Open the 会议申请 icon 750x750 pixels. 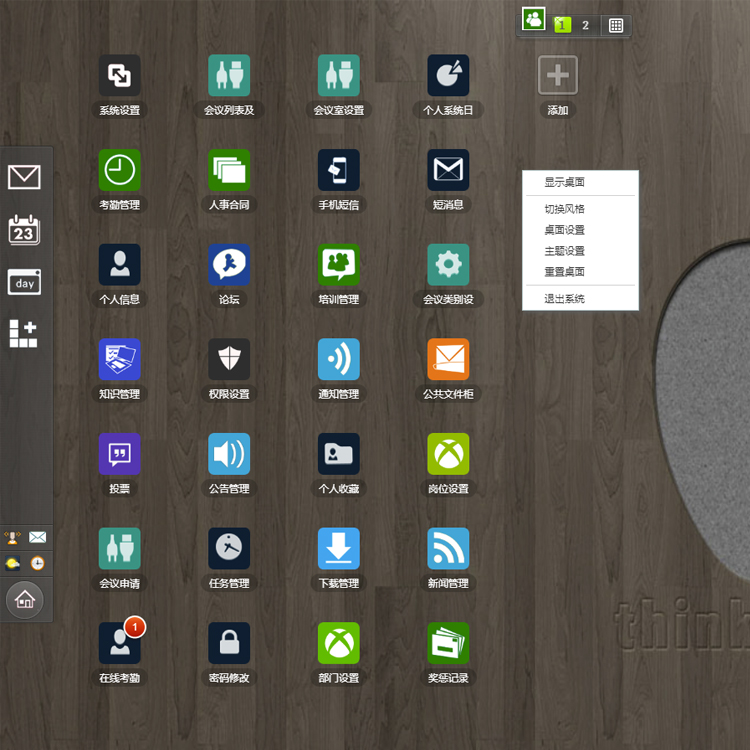(x=120, y=549)
